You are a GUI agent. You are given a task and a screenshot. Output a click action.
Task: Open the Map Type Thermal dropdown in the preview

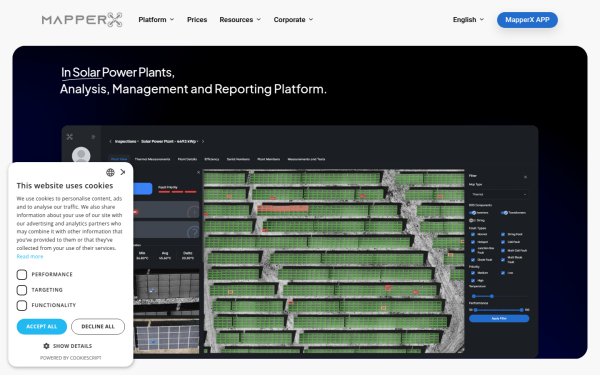tap(499, 194)
